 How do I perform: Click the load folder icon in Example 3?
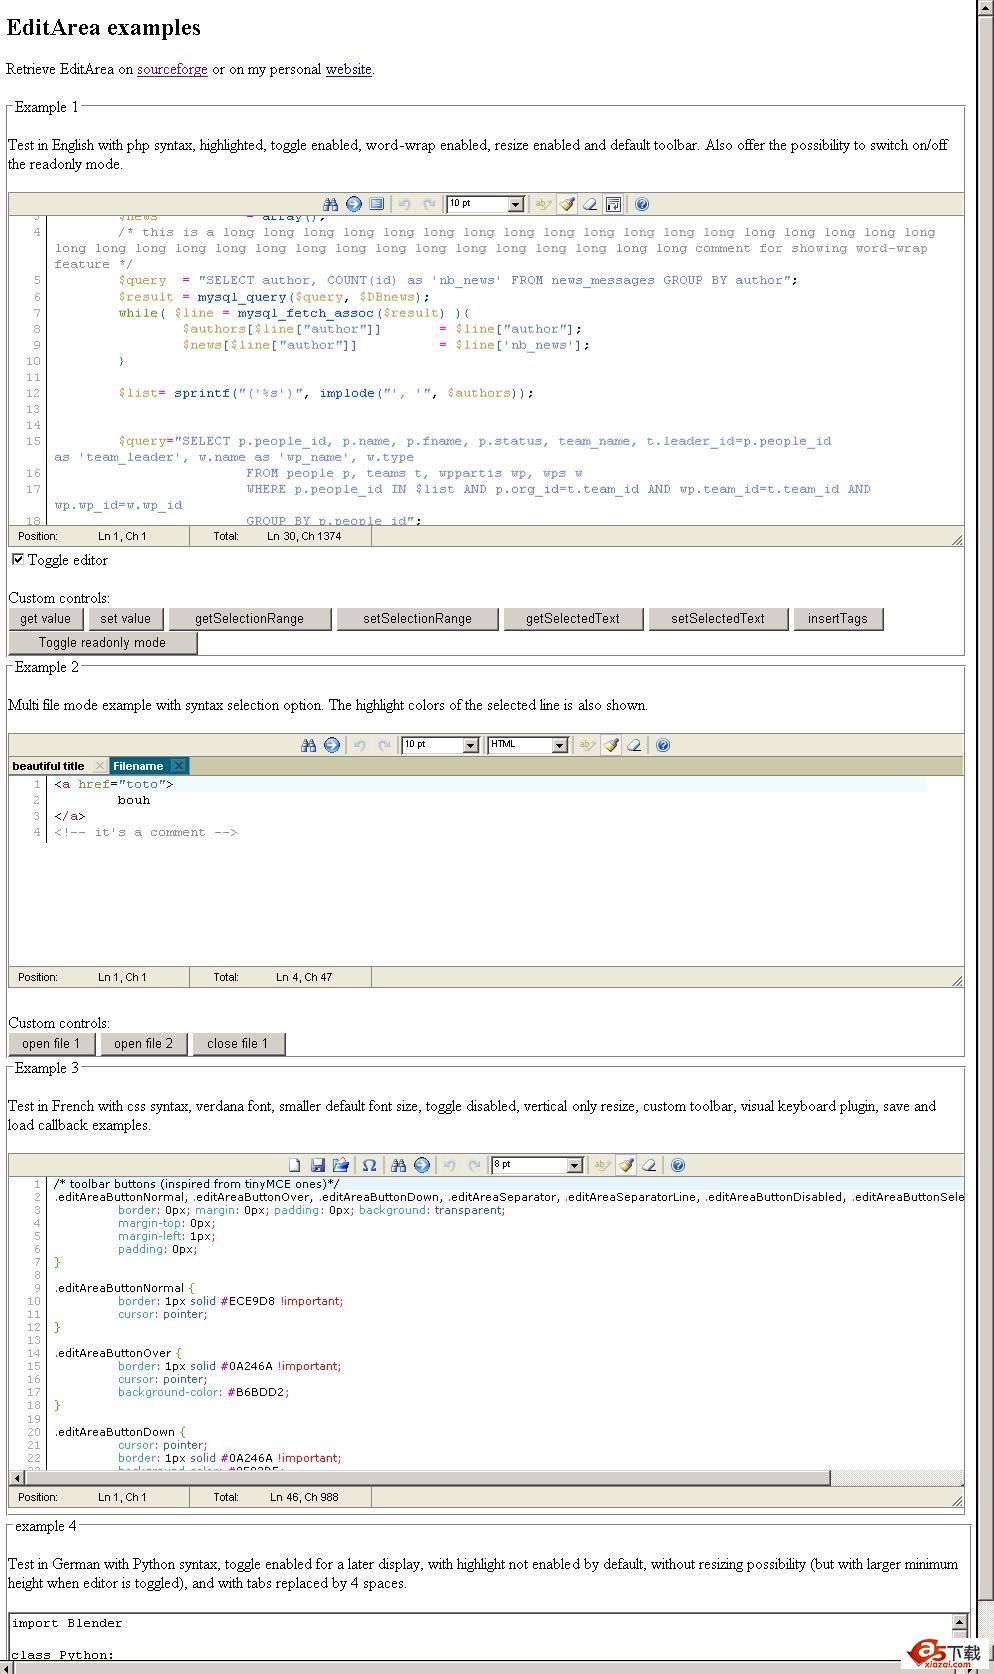341,1165
